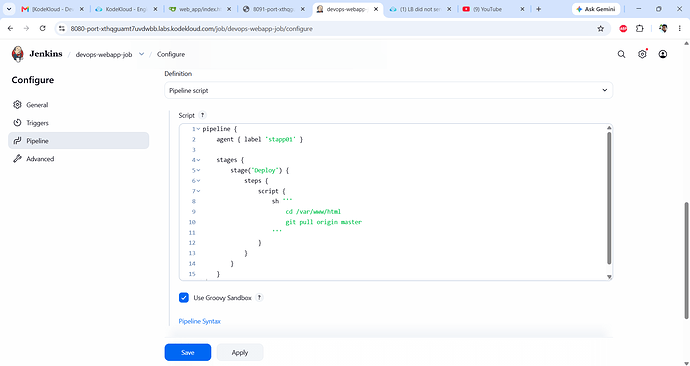Click the page vertical scrollbar

pyautogui.click(x=686, y=260)
